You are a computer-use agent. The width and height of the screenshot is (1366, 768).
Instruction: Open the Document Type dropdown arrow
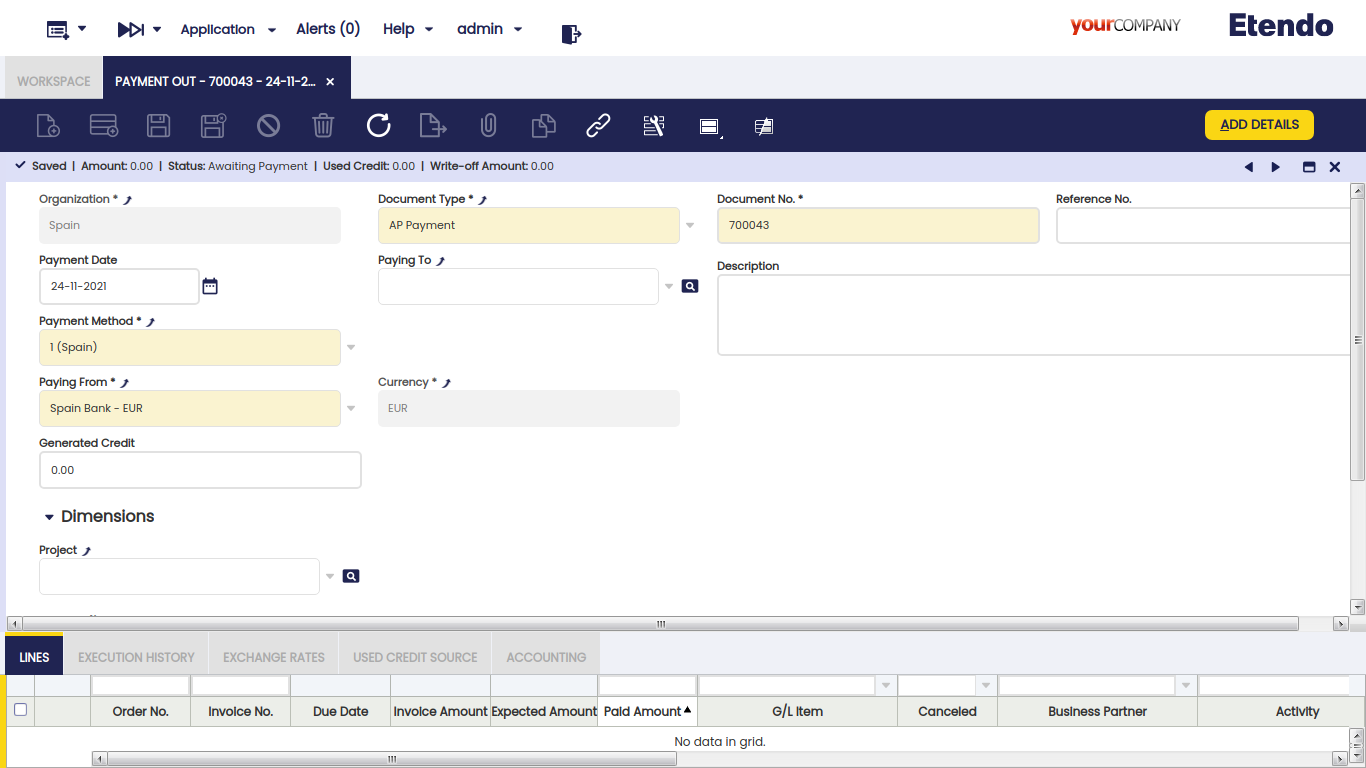point(690,226)
